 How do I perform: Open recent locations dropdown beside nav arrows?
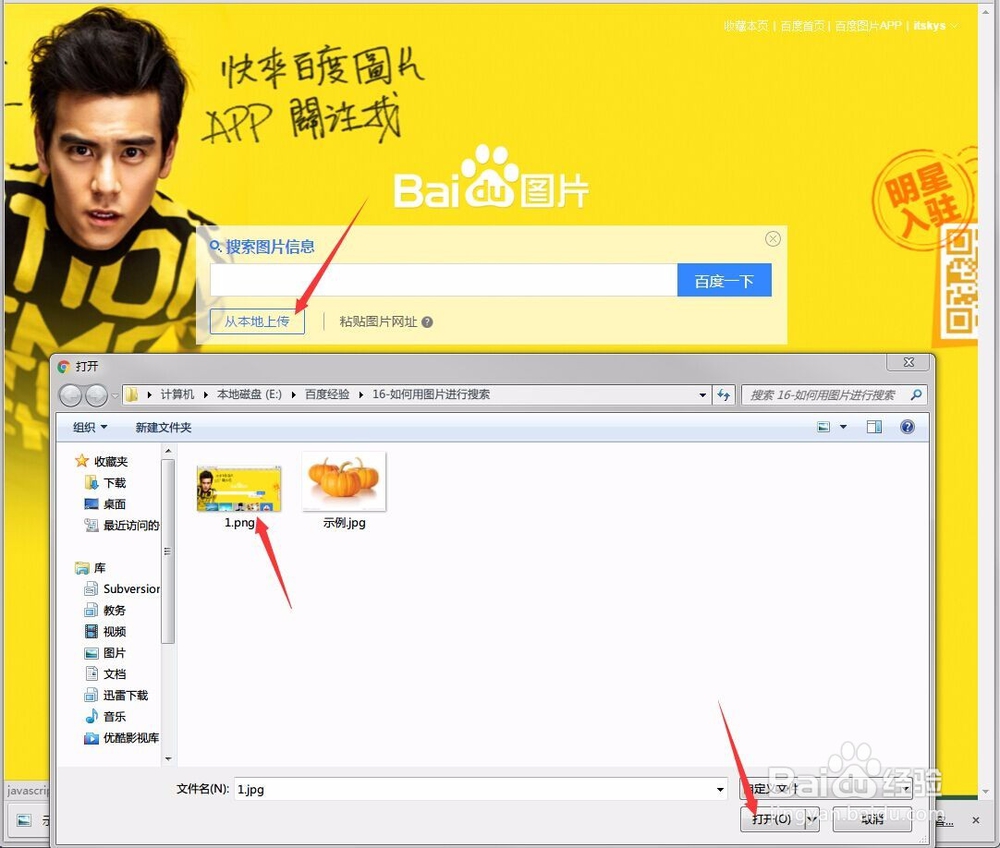[115, 395]
